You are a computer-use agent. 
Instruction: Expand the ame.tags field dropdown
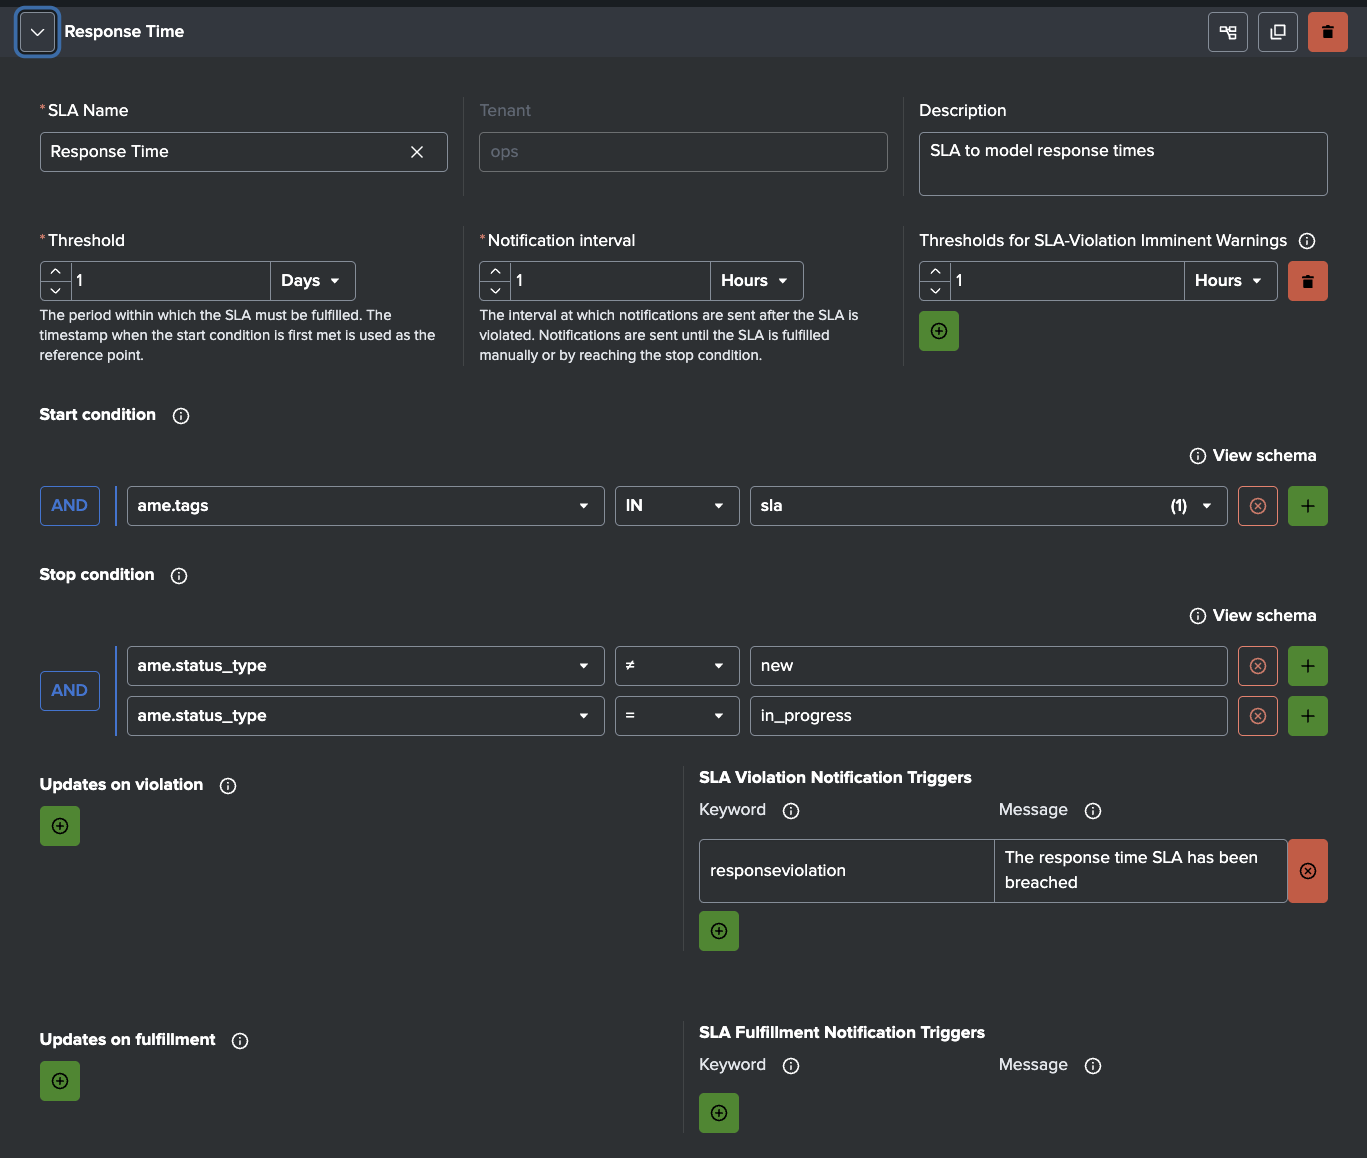[583, 506]
